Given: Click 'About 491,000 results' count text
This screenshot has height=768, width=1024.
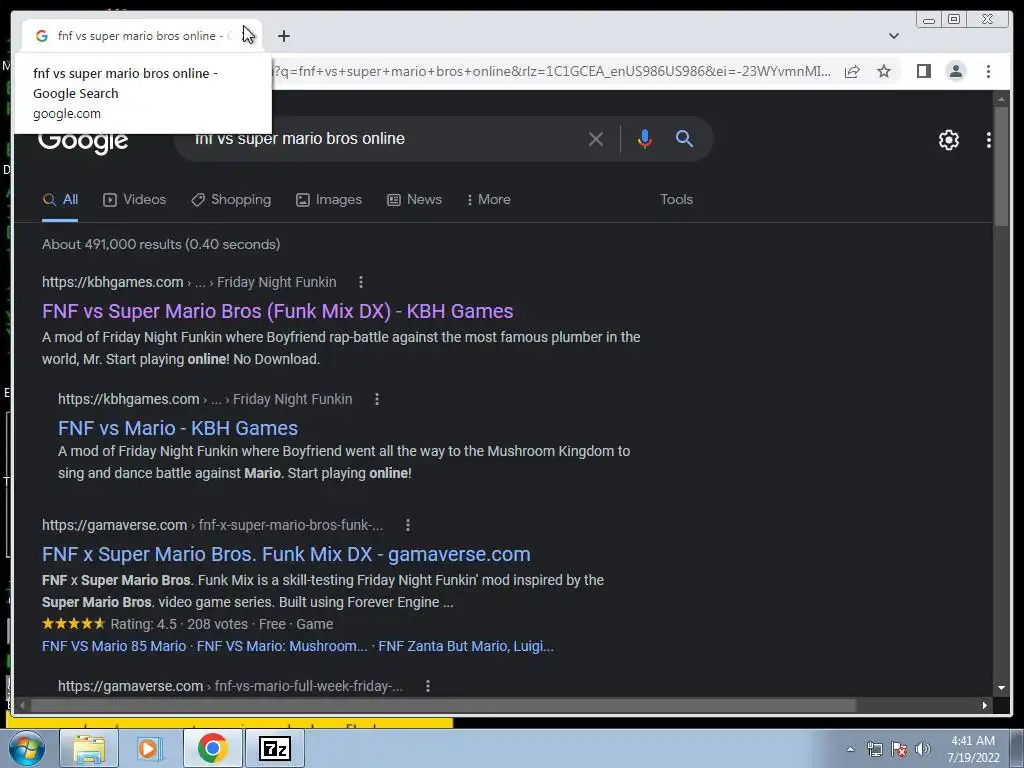Looking at the screenshot, I should 161,244.
